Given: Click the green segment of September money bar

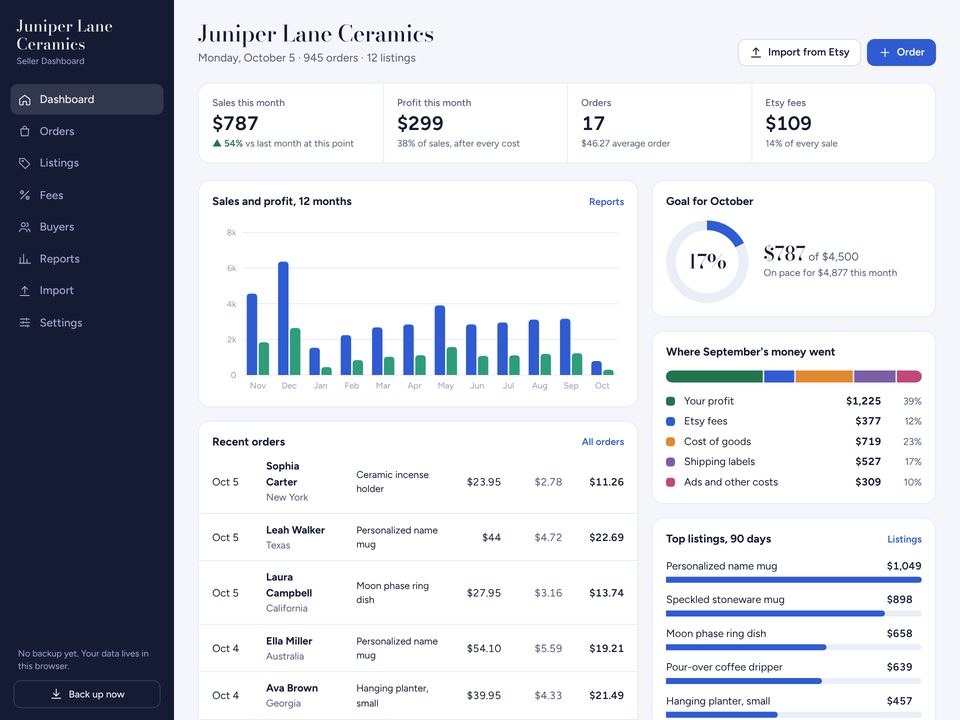Looking at the screenshot, I should coord(714,377).
